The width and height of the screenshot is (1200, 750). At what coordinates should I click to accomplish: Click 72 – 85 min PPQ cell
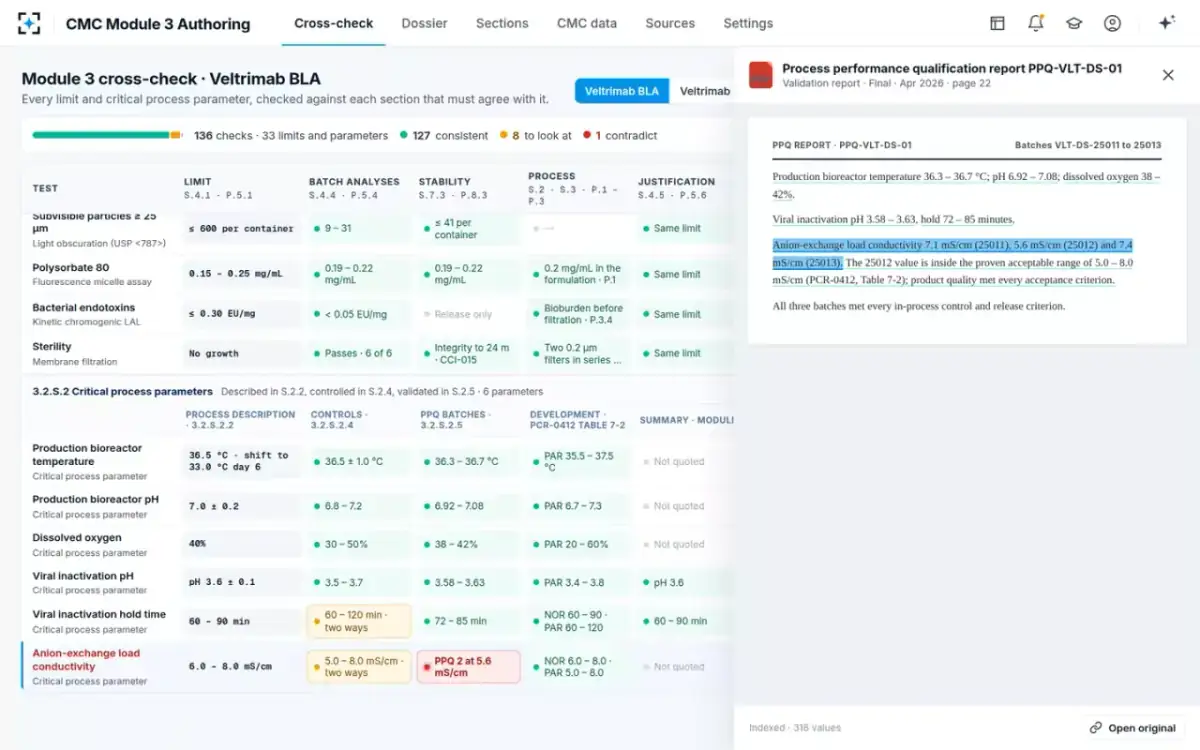[470, 621]
